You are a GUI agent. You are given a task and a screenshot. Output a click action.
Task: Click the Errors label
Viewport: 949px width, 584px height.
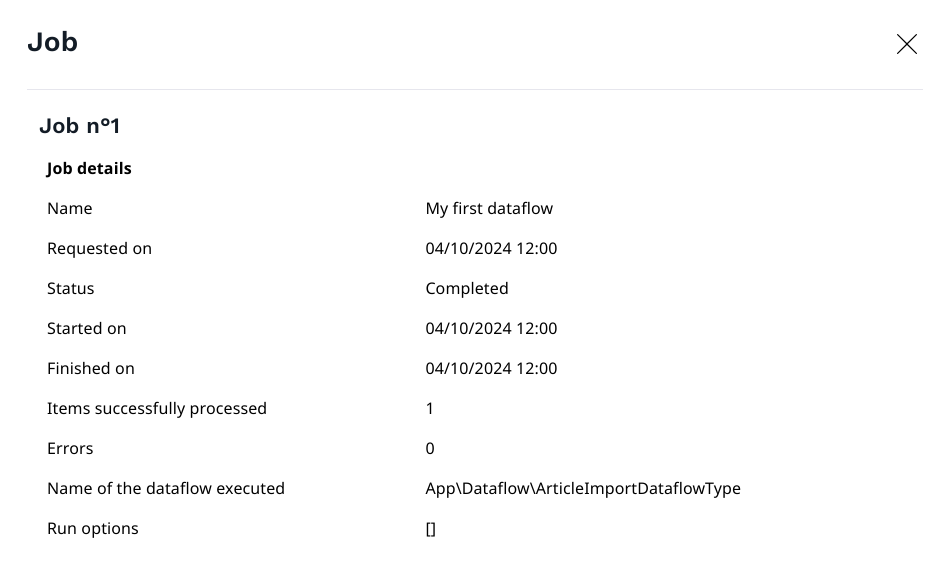[x=70, y=448]
